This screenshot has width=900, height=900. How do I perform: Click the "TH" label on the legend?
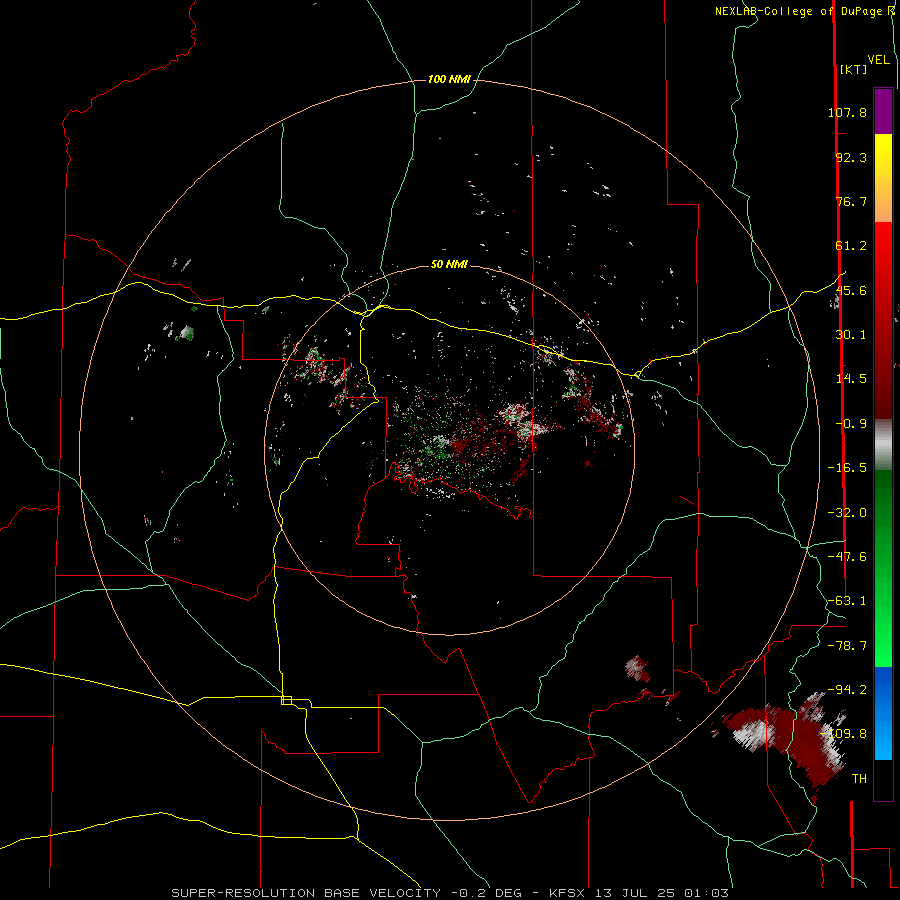[x=859, y=779]
